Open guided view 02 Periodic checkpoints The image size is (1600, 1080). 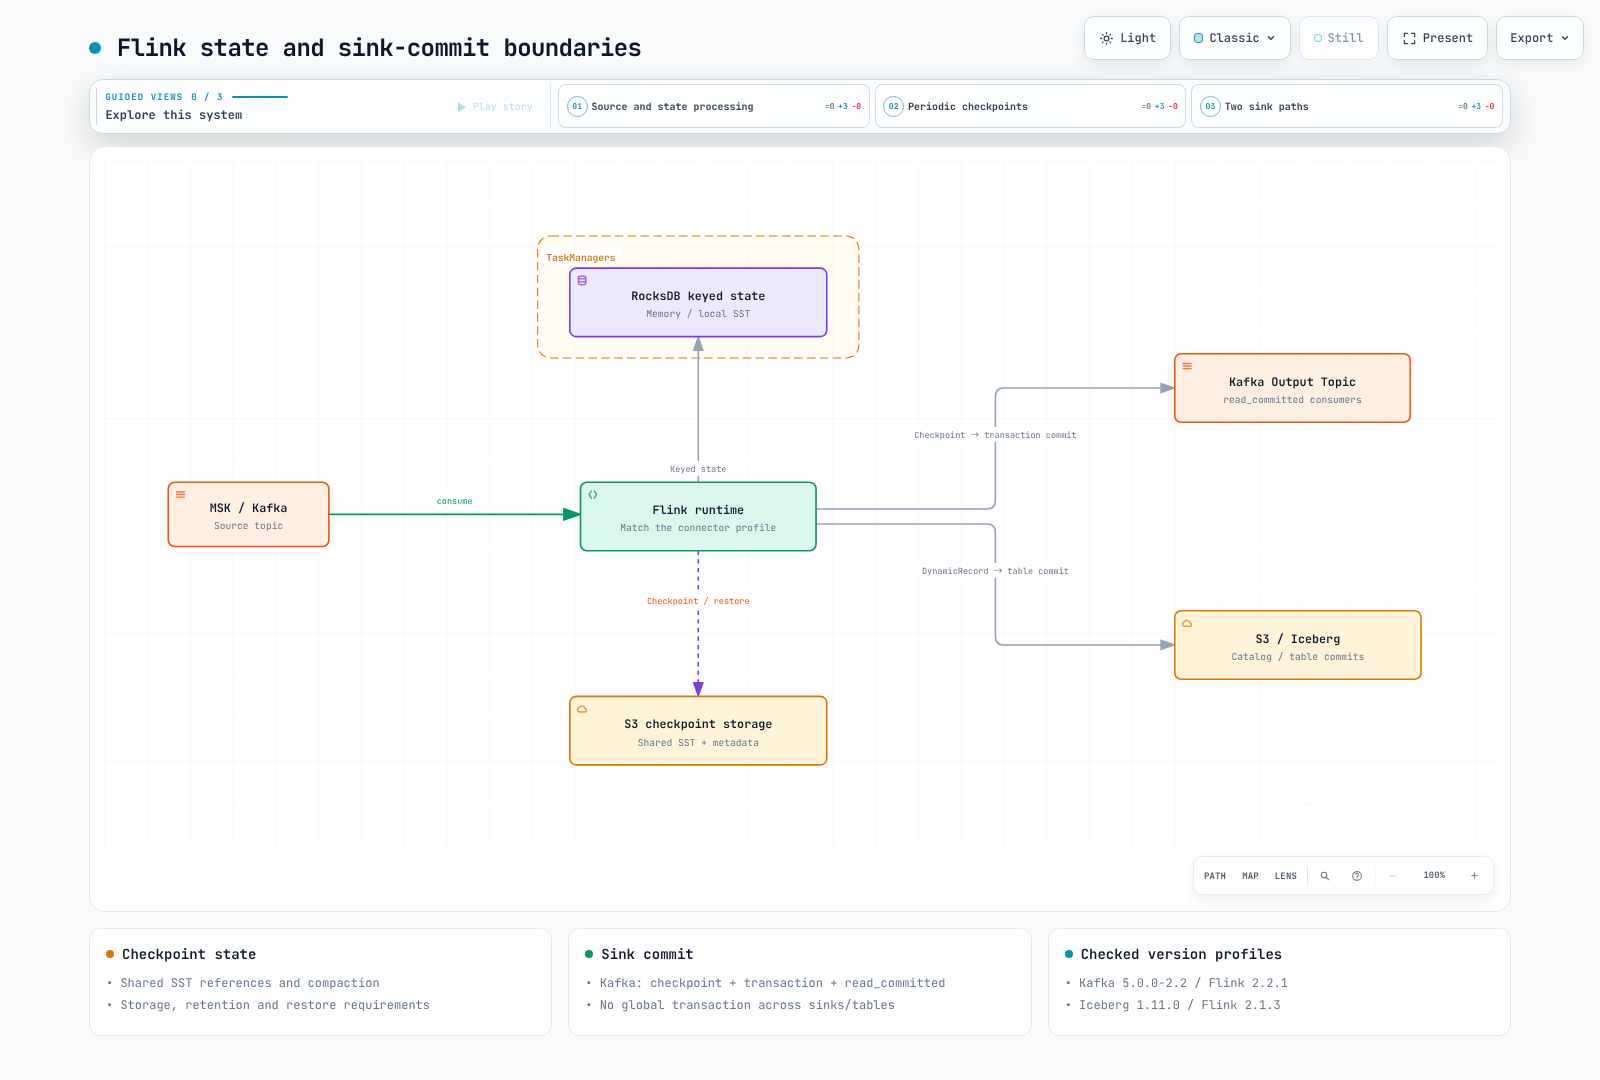1030,106
